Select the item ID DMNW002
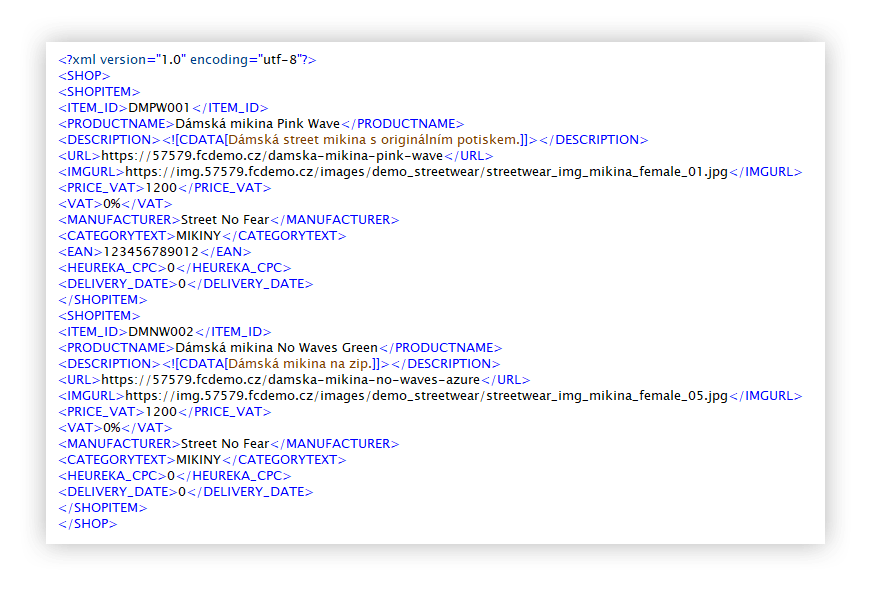The height and width of the screenshot is (592, 870). pyautogui.click(x=161, y=332)
